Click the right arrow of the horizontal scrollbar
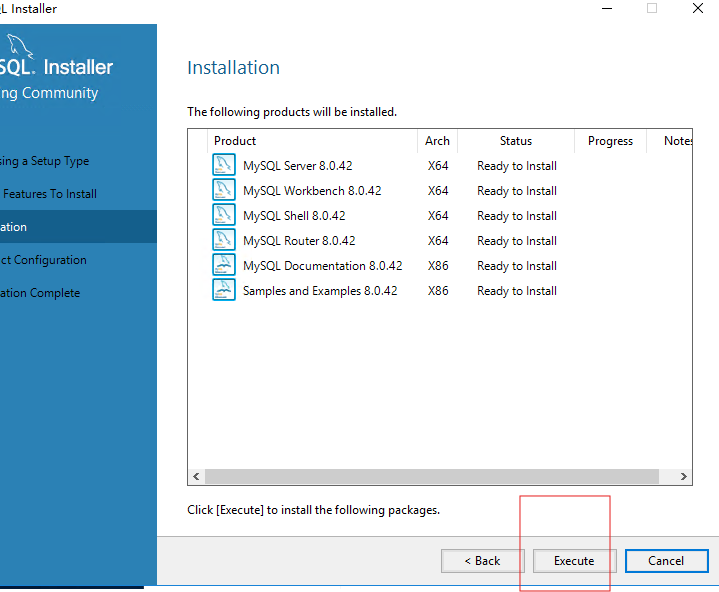This screenshot has height=592, width=719. click(684, 476)
